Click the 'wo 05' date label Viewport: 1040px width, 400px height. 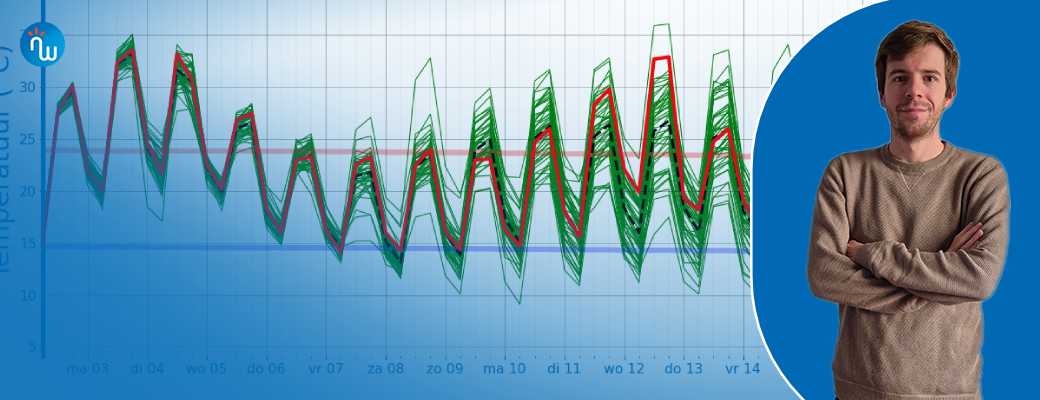[206, 368]
